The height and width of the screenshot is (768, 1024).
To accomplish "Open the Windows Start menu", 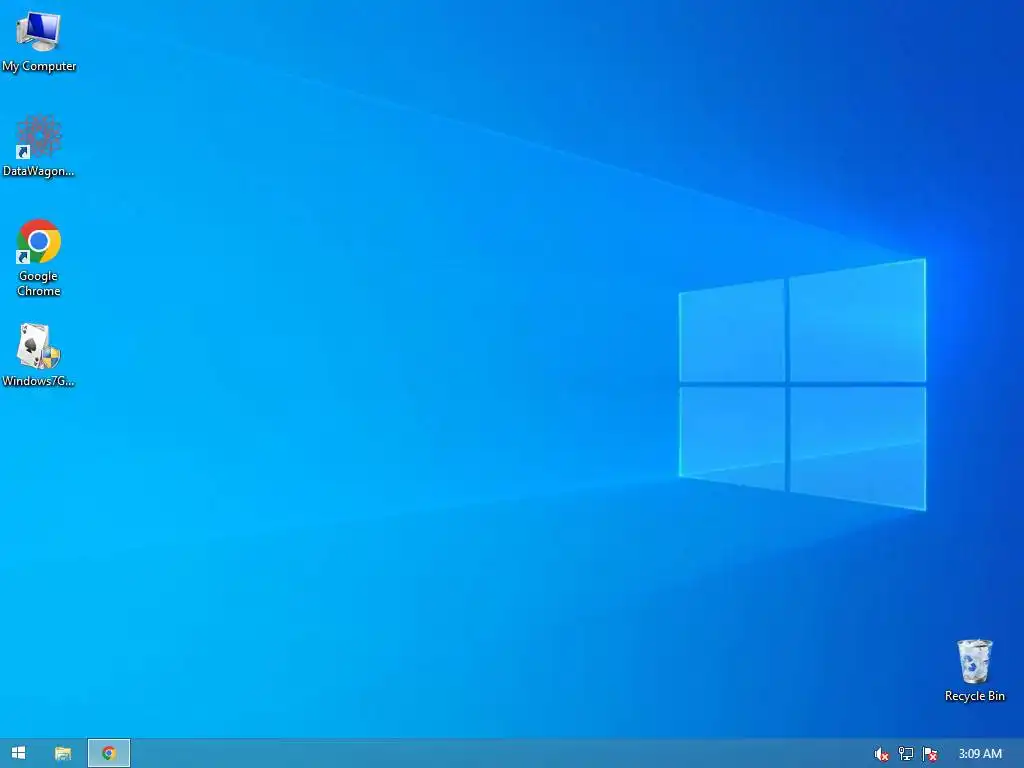I will [x=18, y=753].
